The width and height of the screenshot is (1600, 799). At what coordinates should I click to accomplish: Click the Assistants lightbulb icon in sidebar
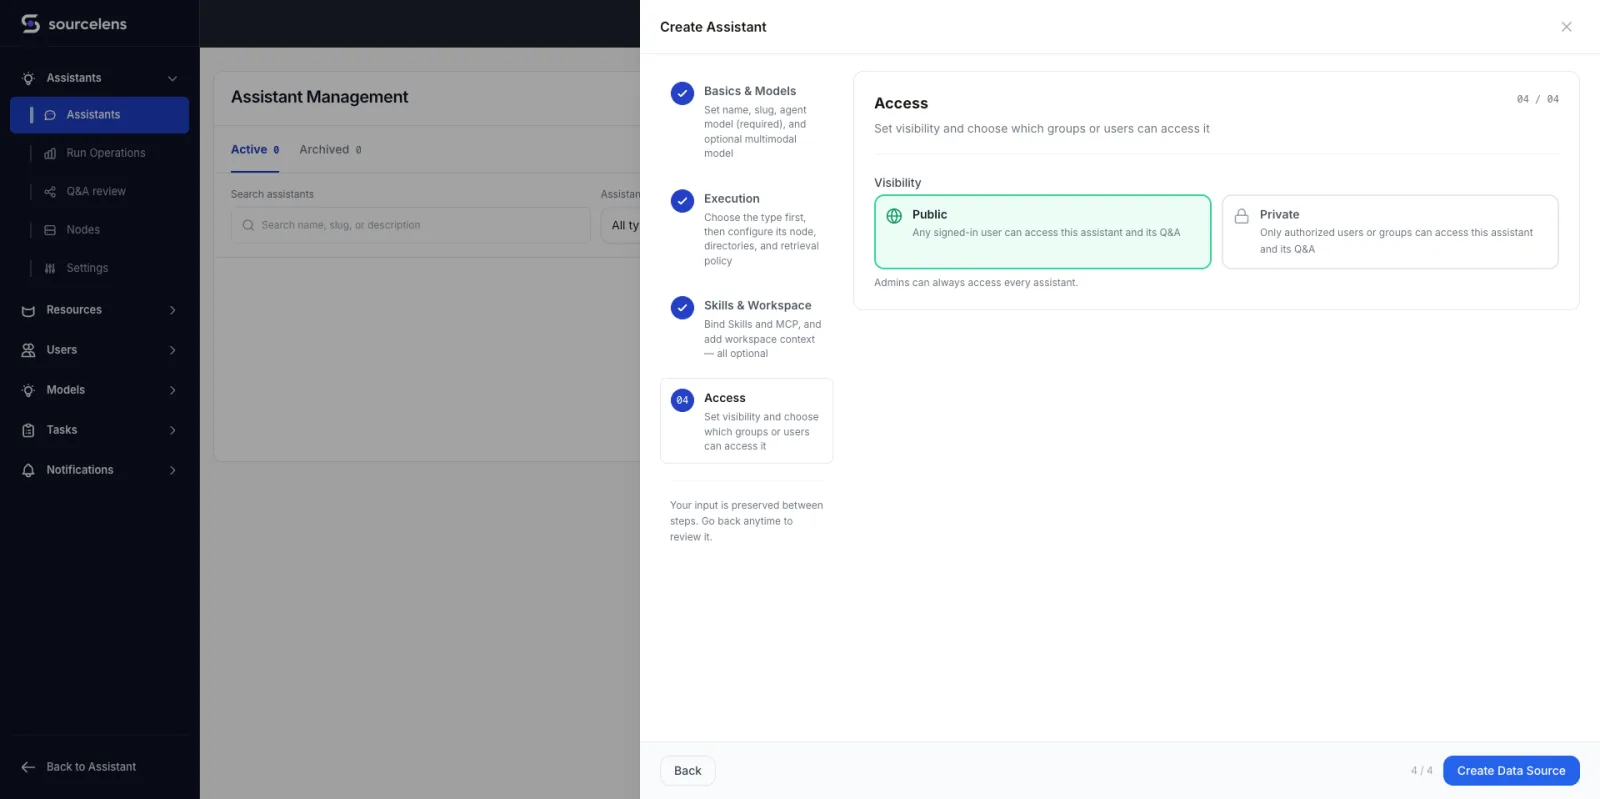[28, 78]
